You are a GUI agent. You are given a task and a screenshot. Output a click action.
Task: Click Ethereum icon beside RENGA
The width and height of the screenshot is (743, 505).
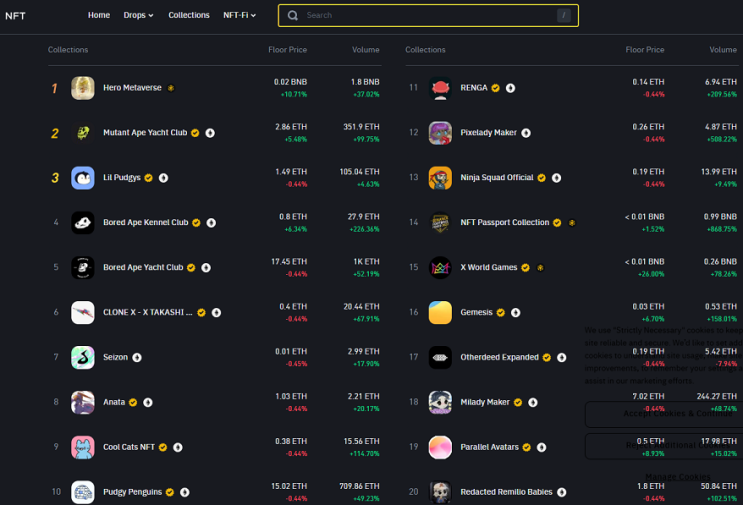(510, 88)
